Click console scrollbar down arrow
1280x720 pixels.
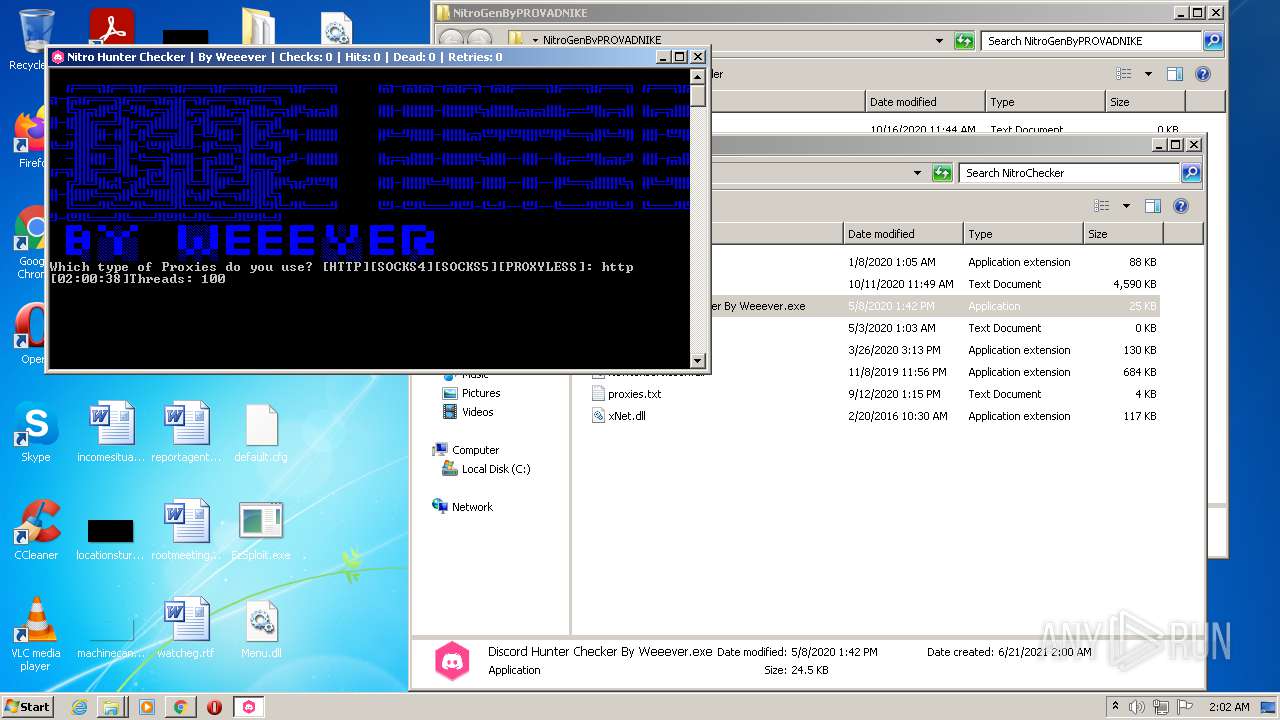click(x=698, y=361)
